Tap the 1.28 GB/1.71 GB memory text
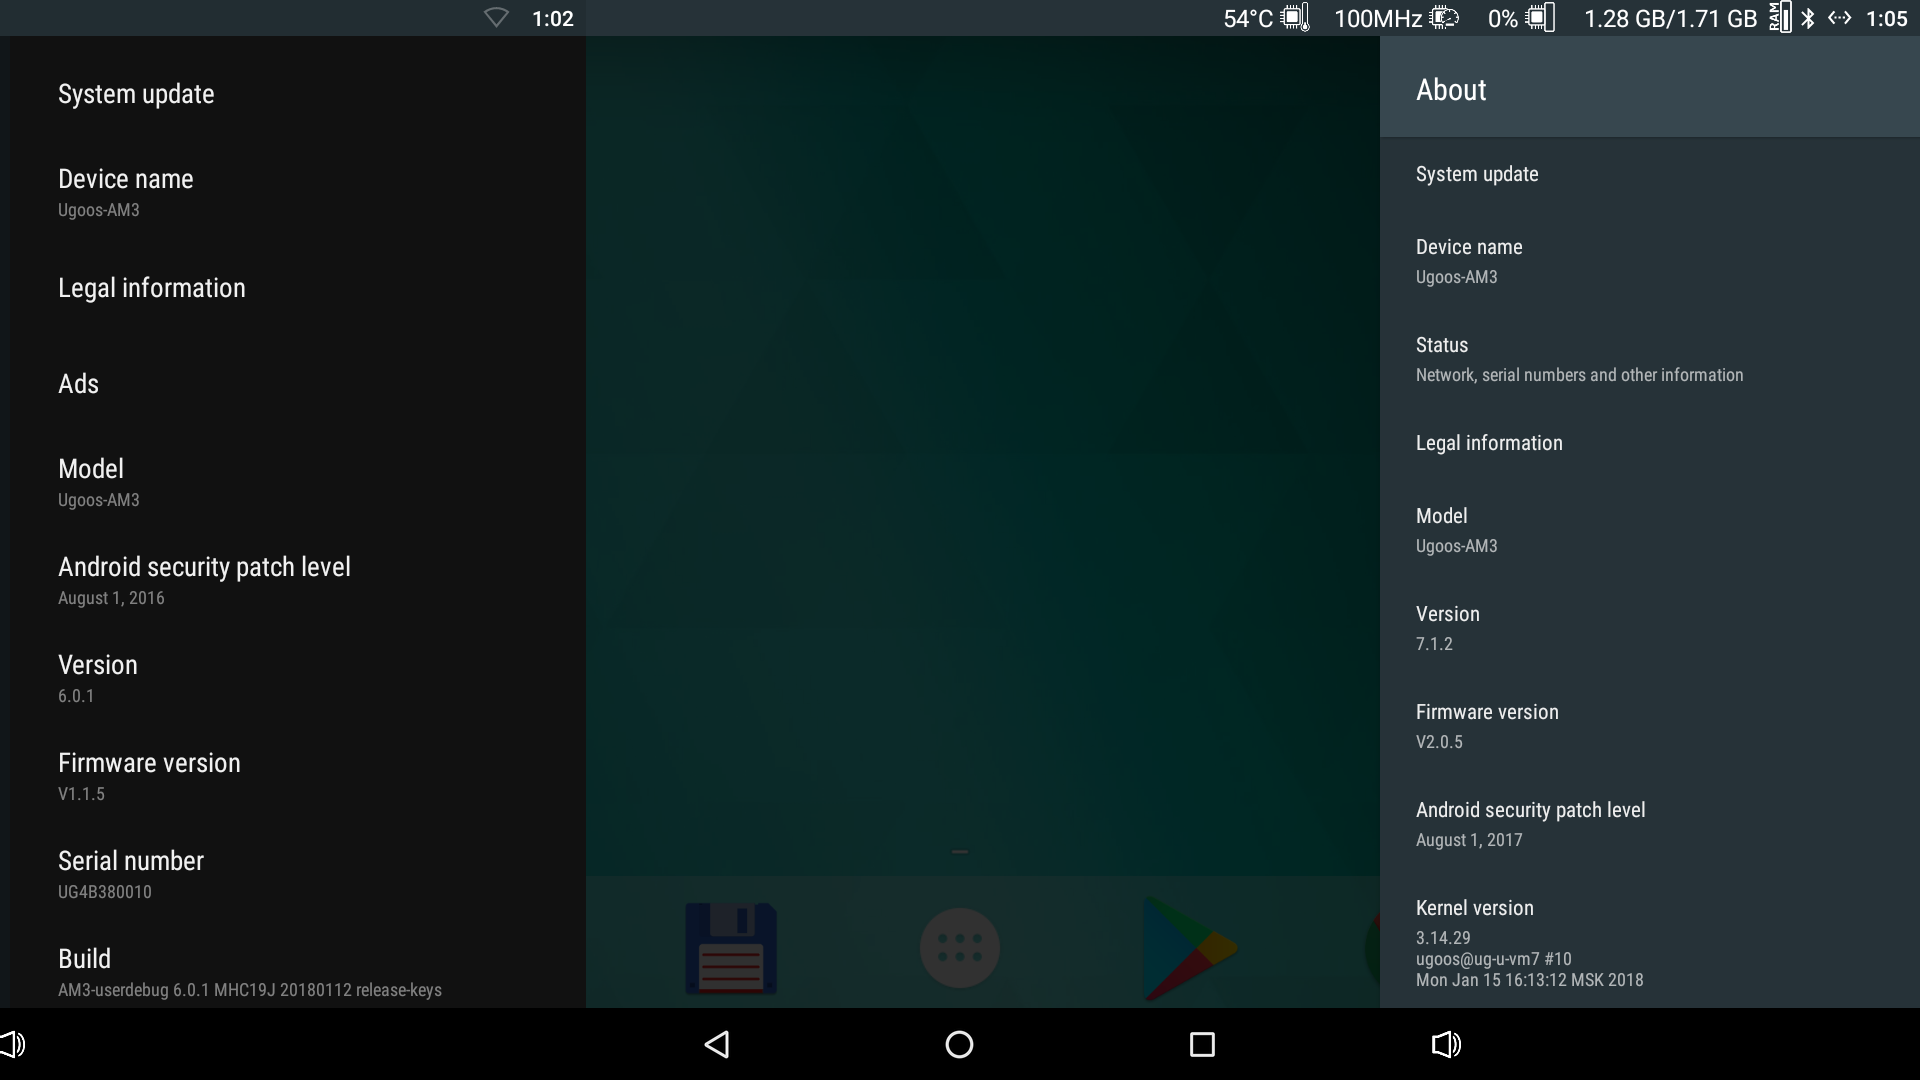 tap(1671, 19)
